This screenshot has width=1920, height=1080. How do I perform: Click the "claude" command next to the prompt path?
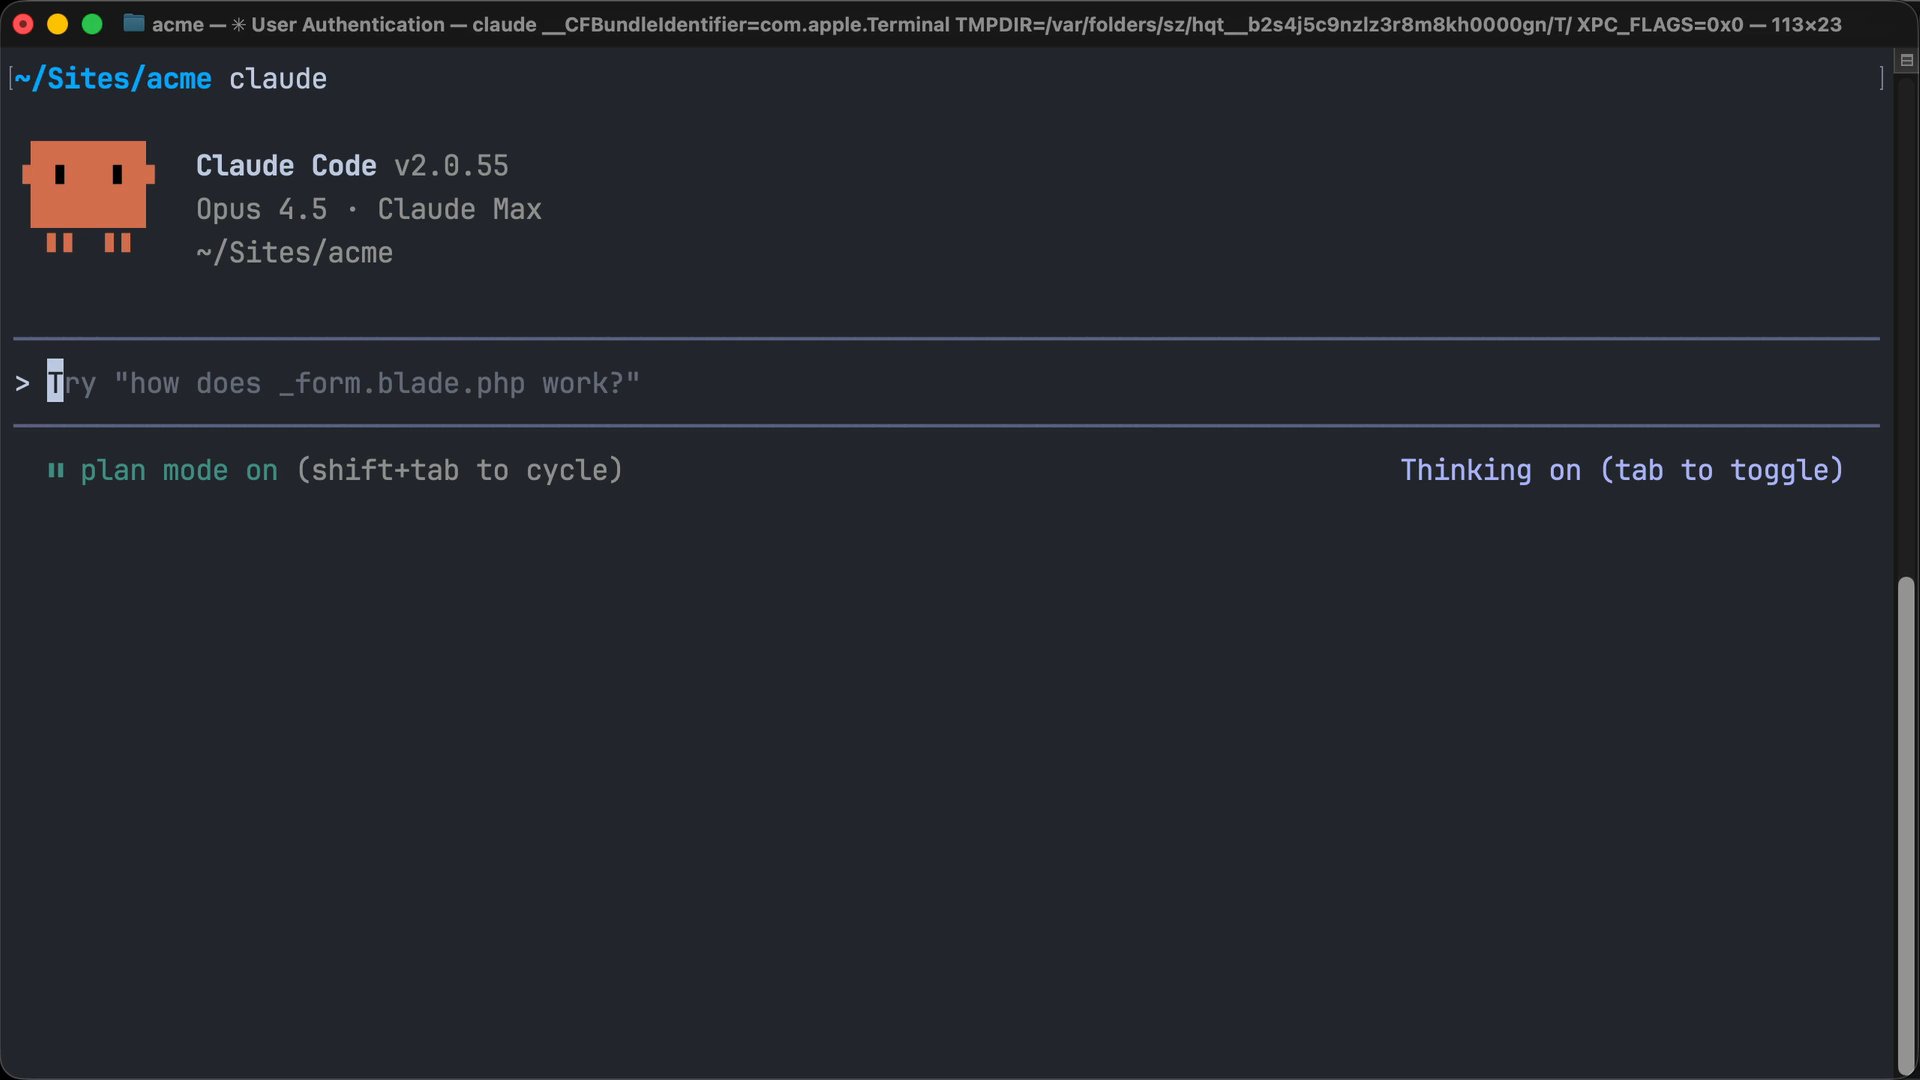click(x=277, y=78)
